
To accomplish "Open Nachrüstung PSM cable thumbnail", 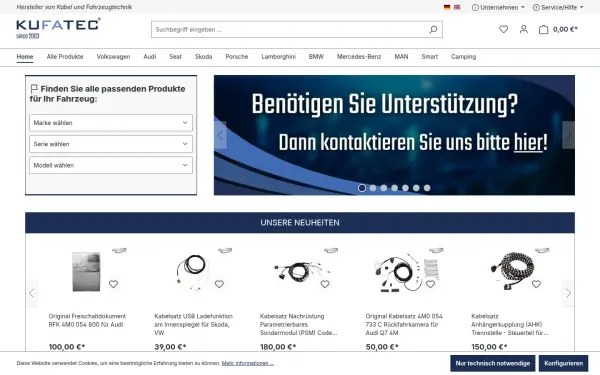I will pos(302,271).
